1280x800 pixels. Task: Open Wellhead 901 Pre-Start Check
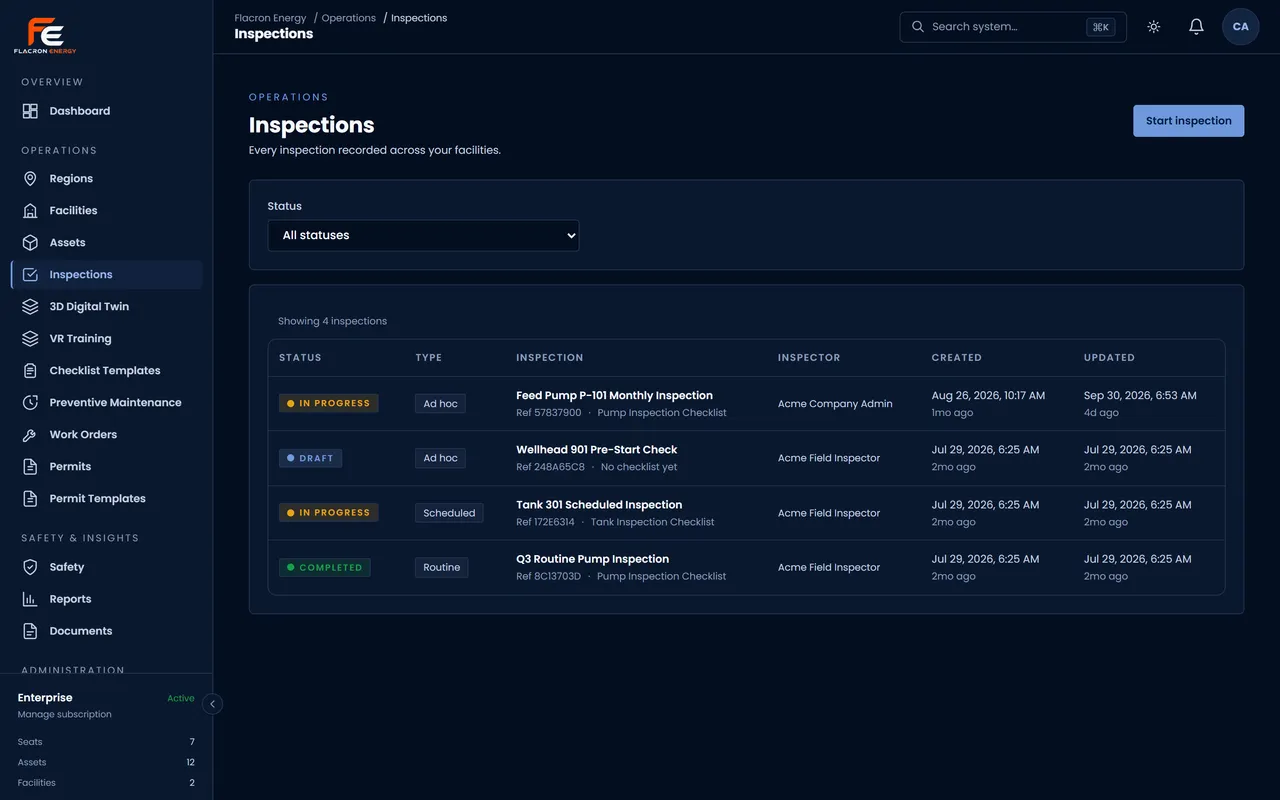coord(597,450)
